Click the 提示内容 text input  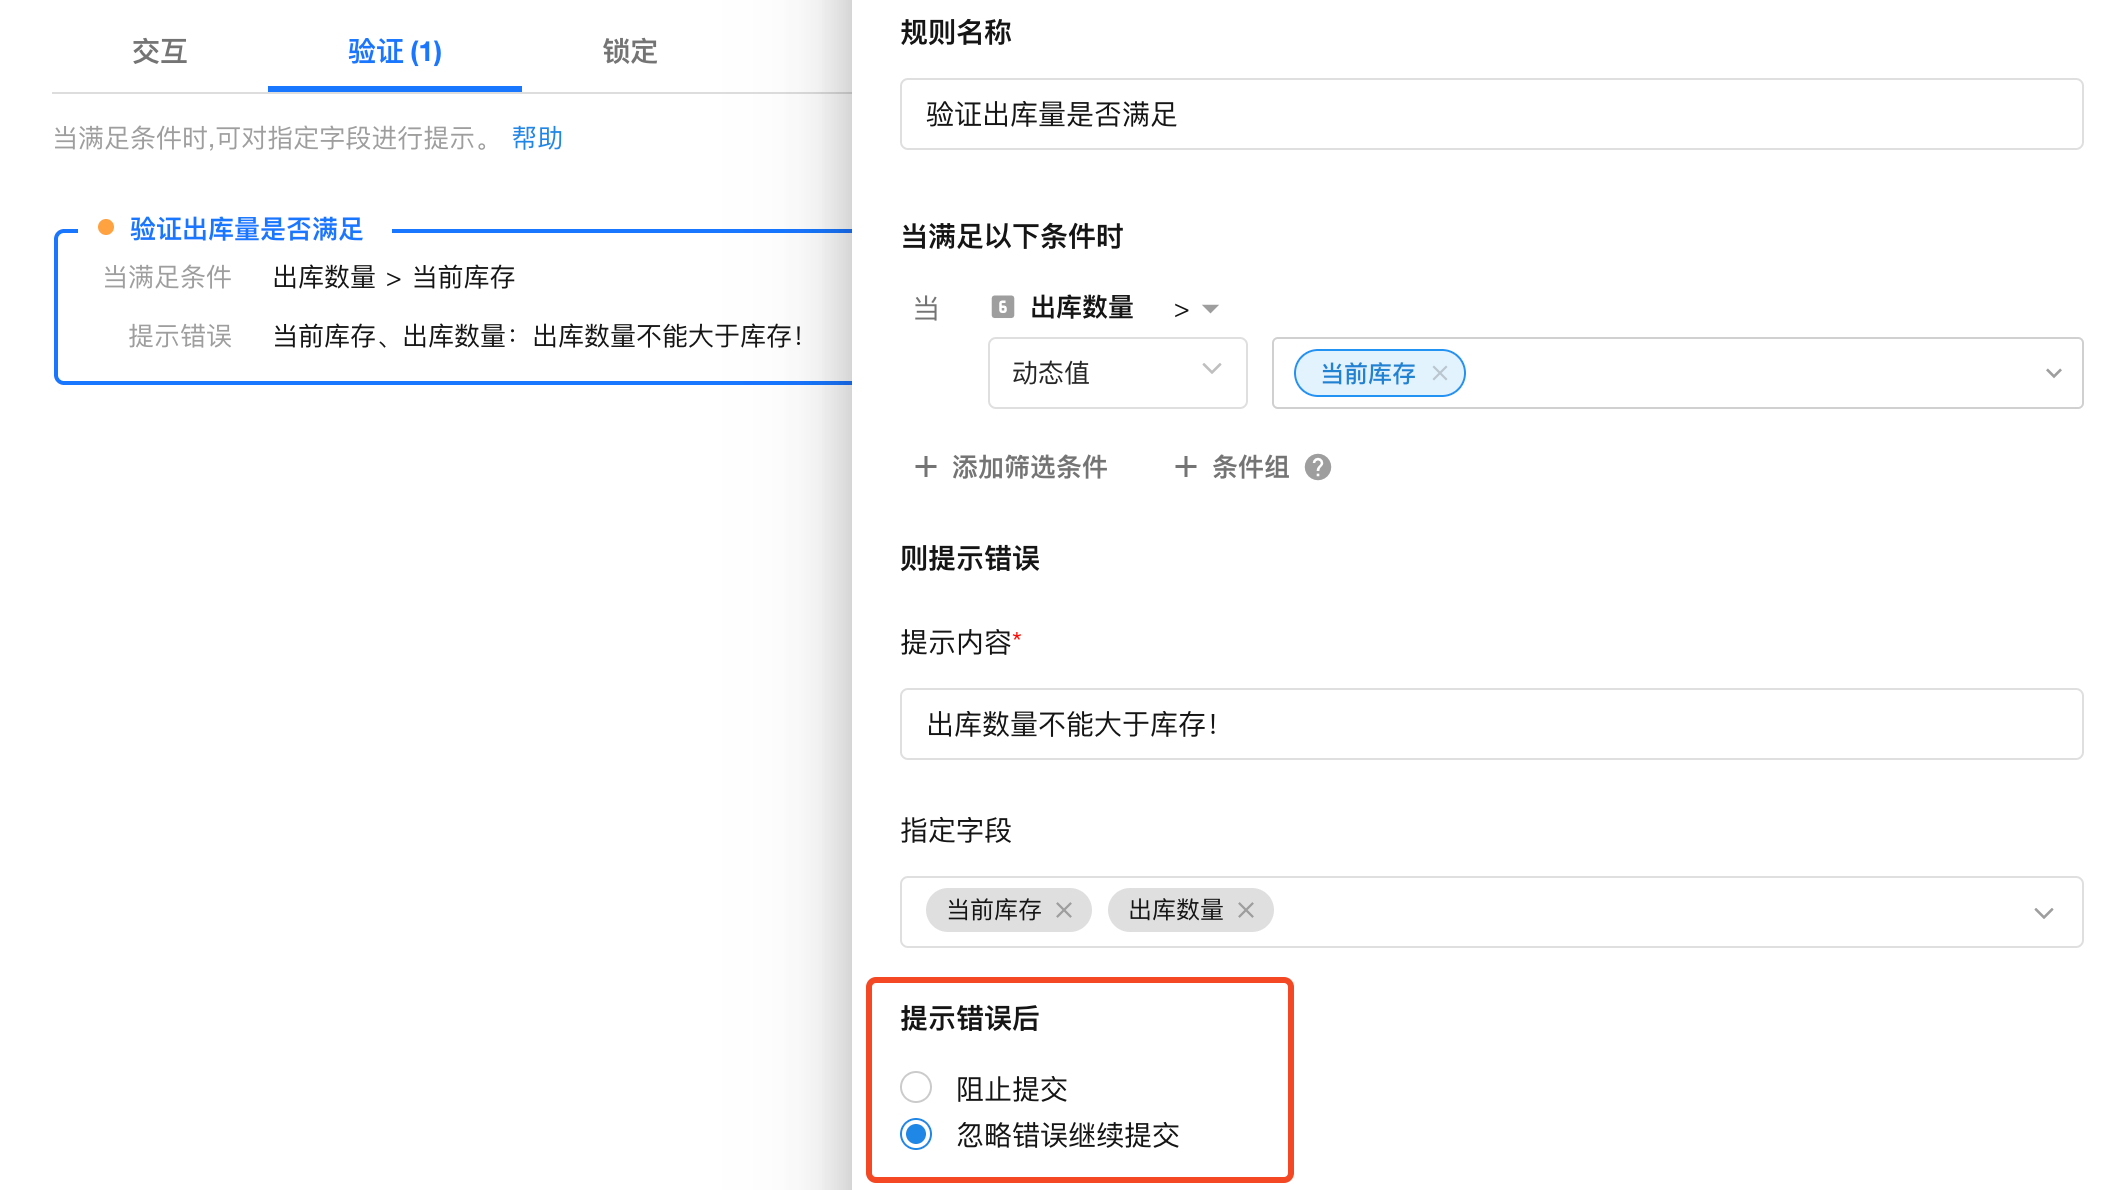pyautogui.click(x=1490, y=724)
